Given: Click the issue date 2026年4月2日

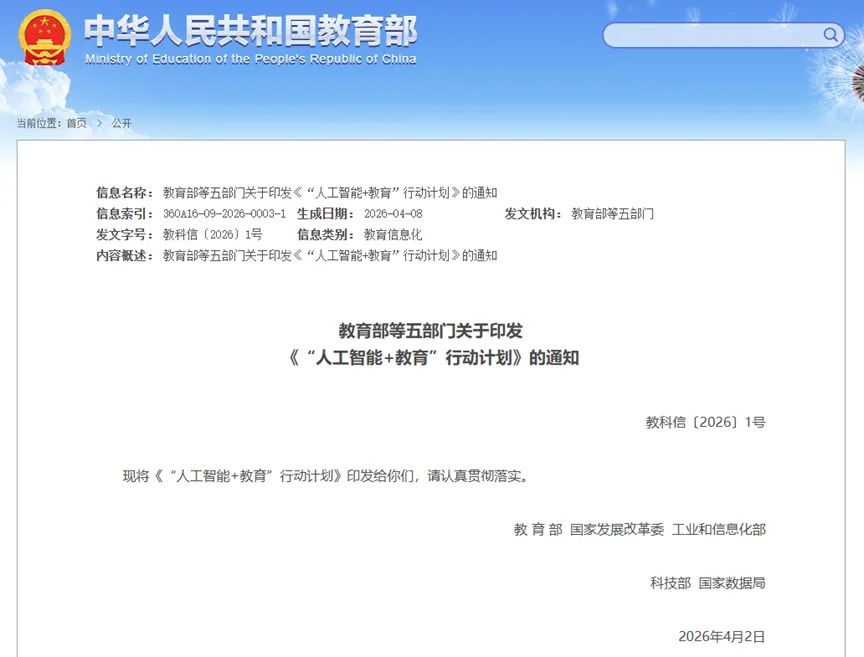Looking at the screenshot, I should [x=722, y=637].
